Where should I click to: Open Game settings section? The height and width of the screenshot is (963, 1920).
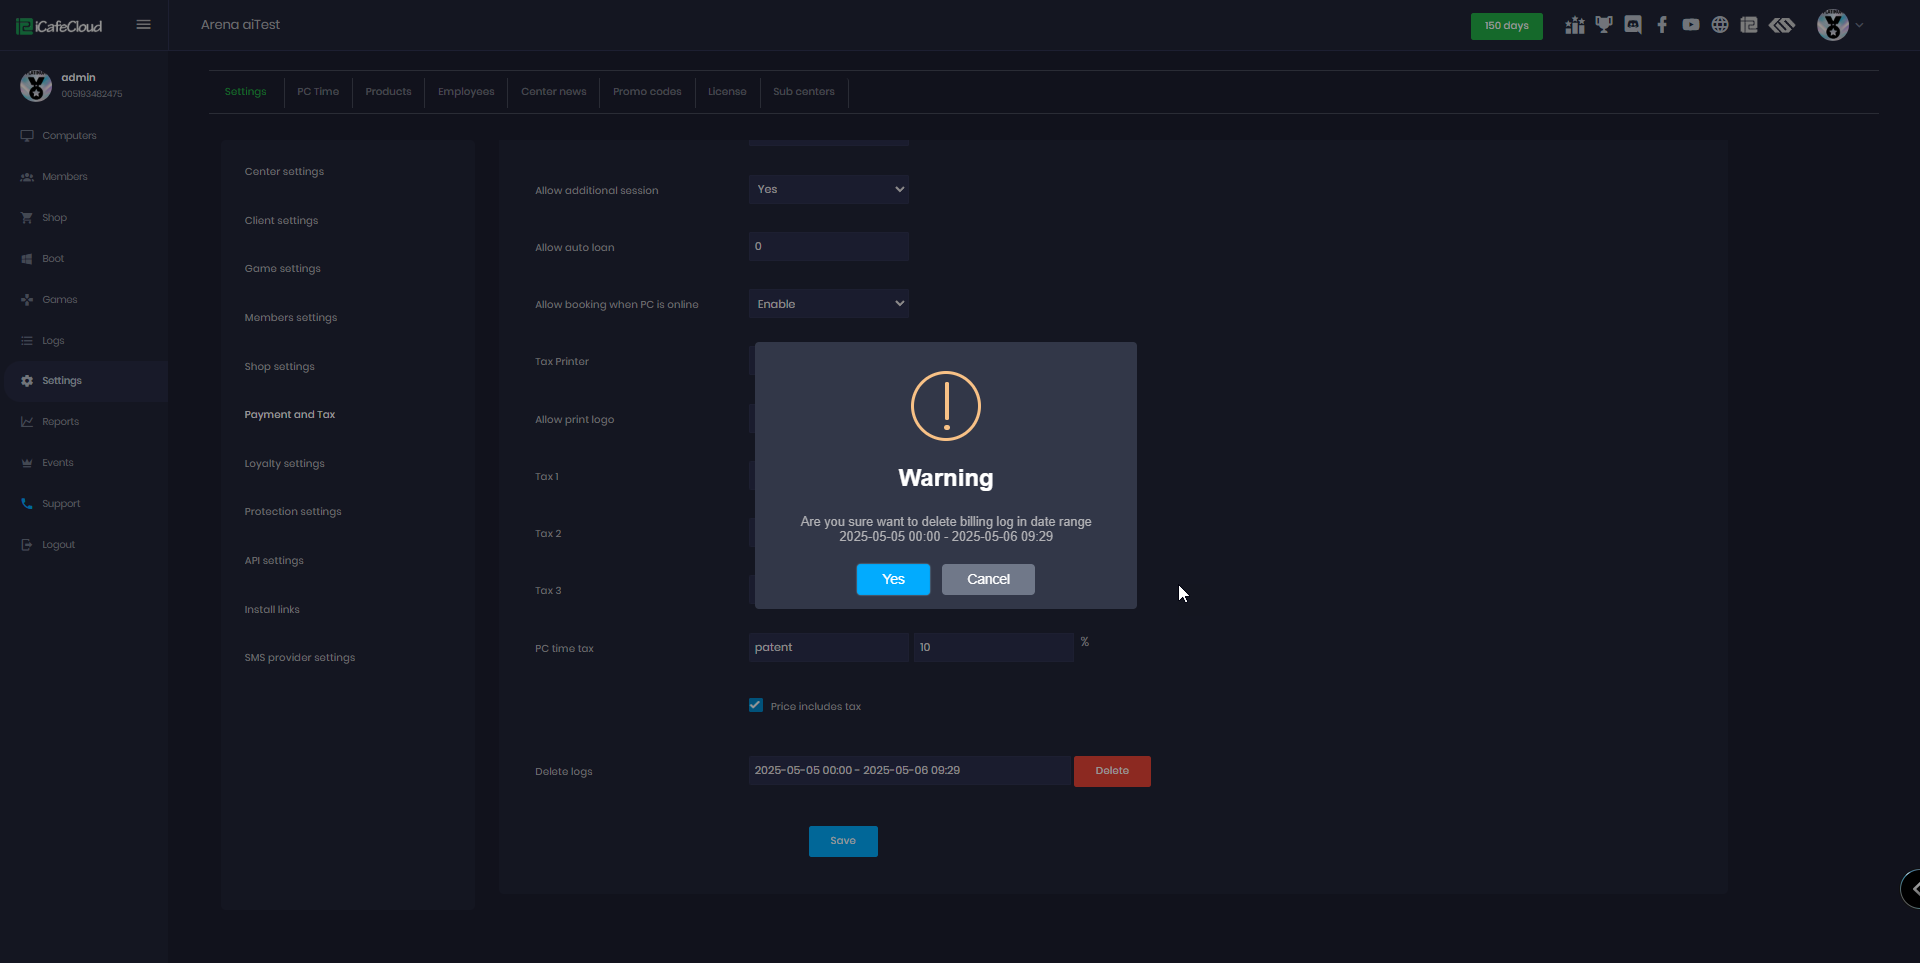click(283, 269)
